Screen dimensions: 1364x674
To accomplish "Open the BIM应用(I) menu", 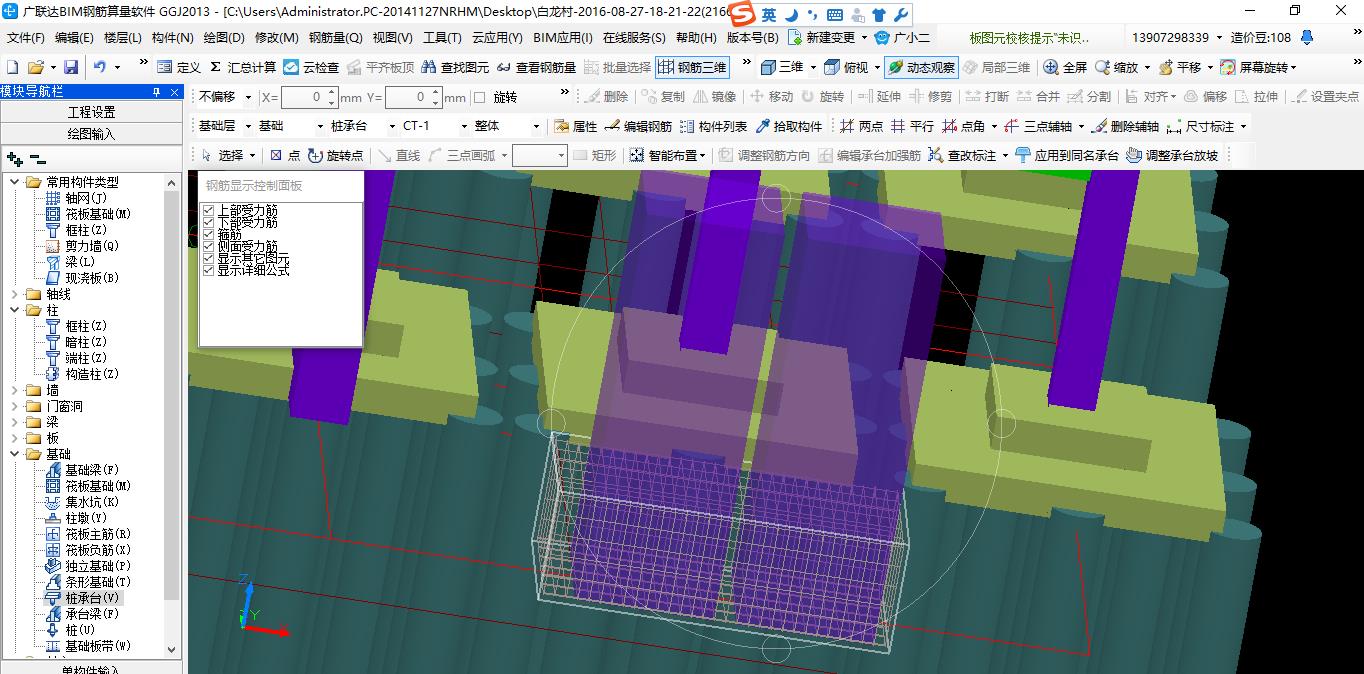I will click(563, 38).
